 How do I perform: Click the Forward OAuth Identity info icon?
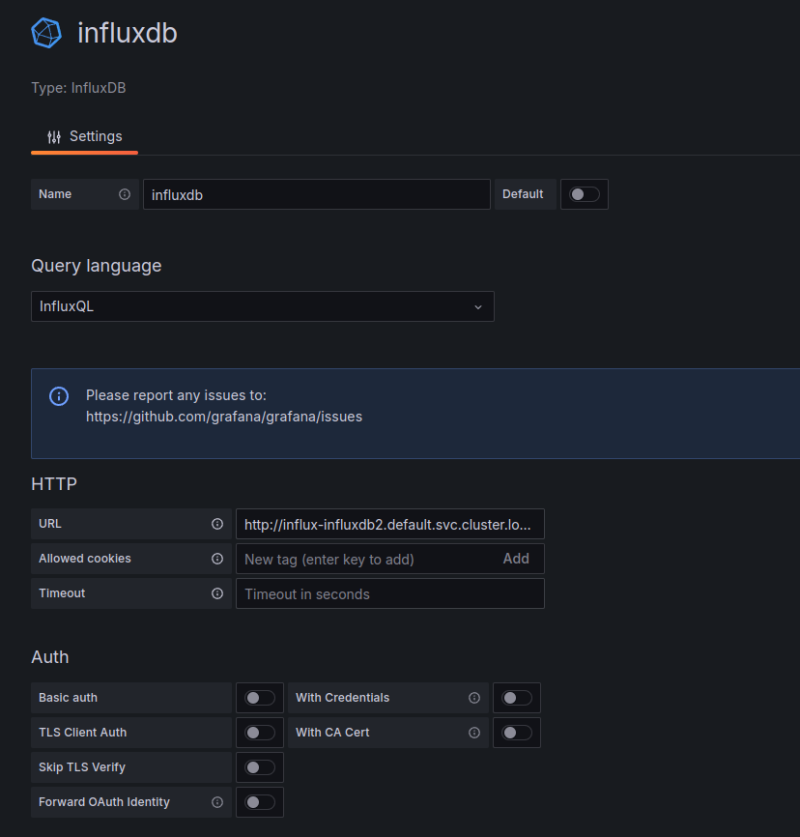click(217, 802)
